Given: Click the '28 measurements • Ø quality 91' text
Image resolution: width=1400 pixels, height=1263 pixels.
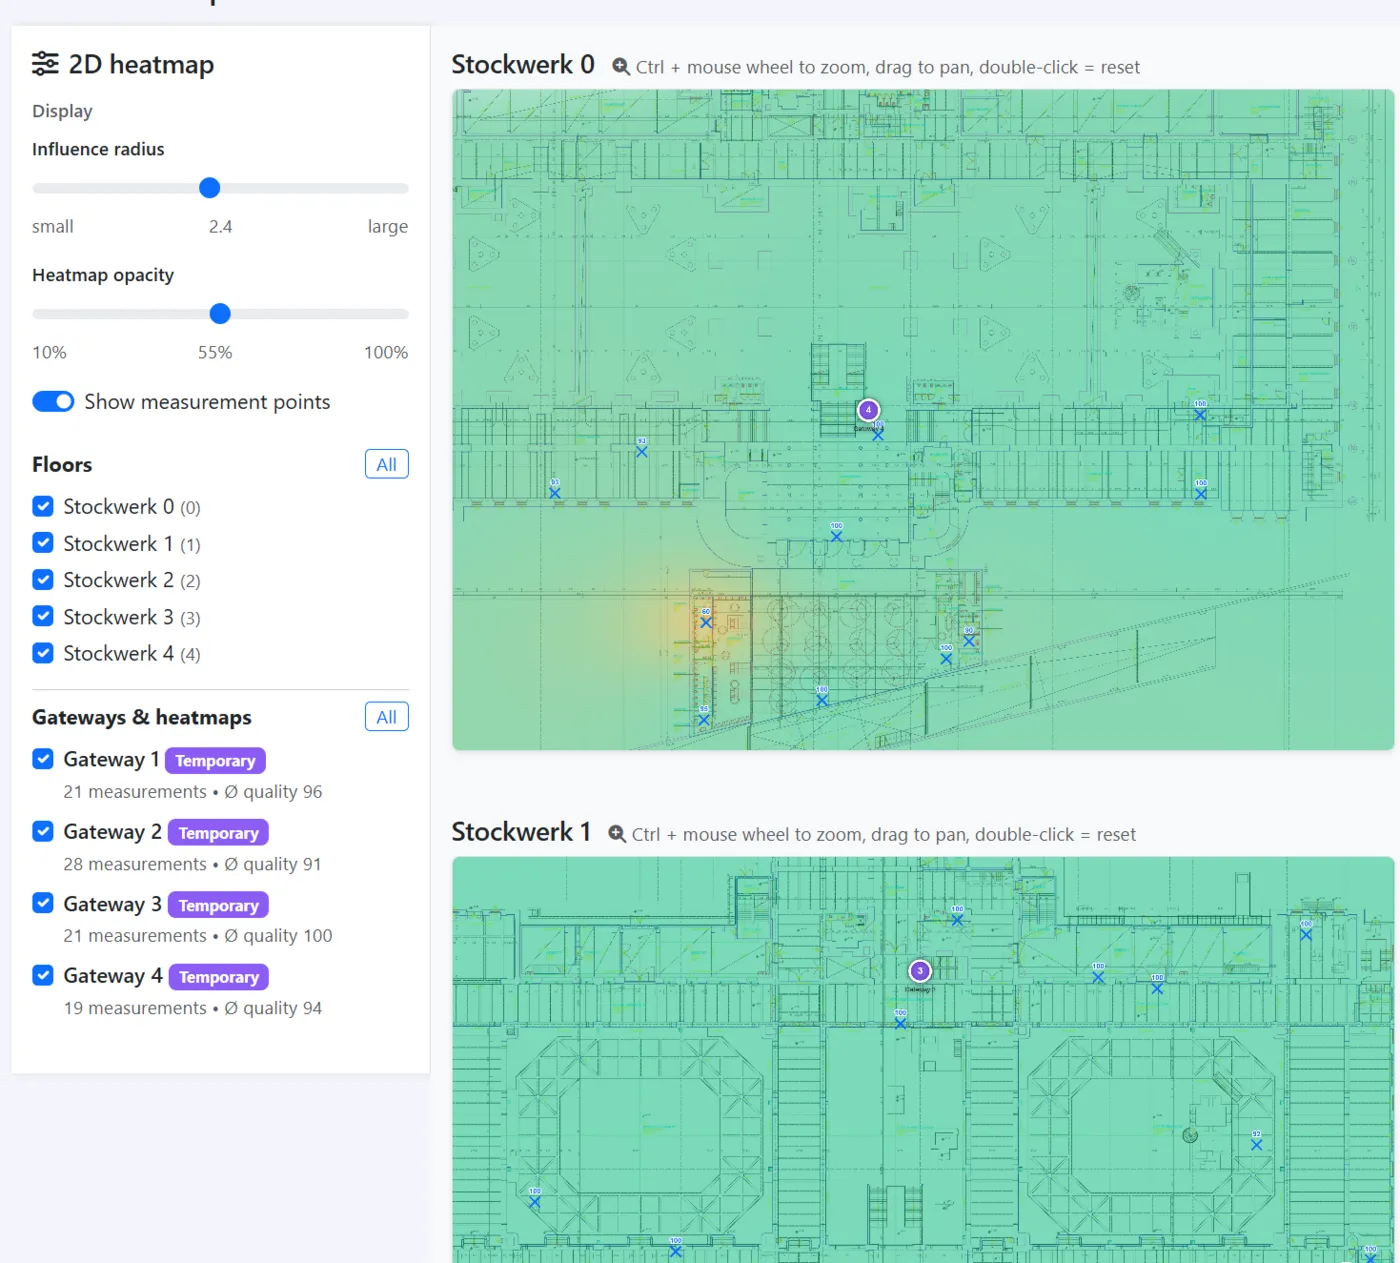Looking at the screenshot, I should tap(193, 864).
